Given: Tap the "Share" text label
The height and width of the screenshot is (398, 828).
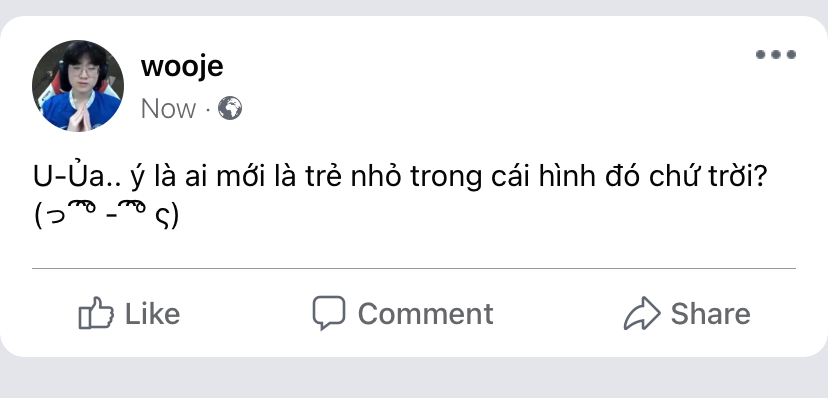Looking at the screenshot, I should point(710,314).
